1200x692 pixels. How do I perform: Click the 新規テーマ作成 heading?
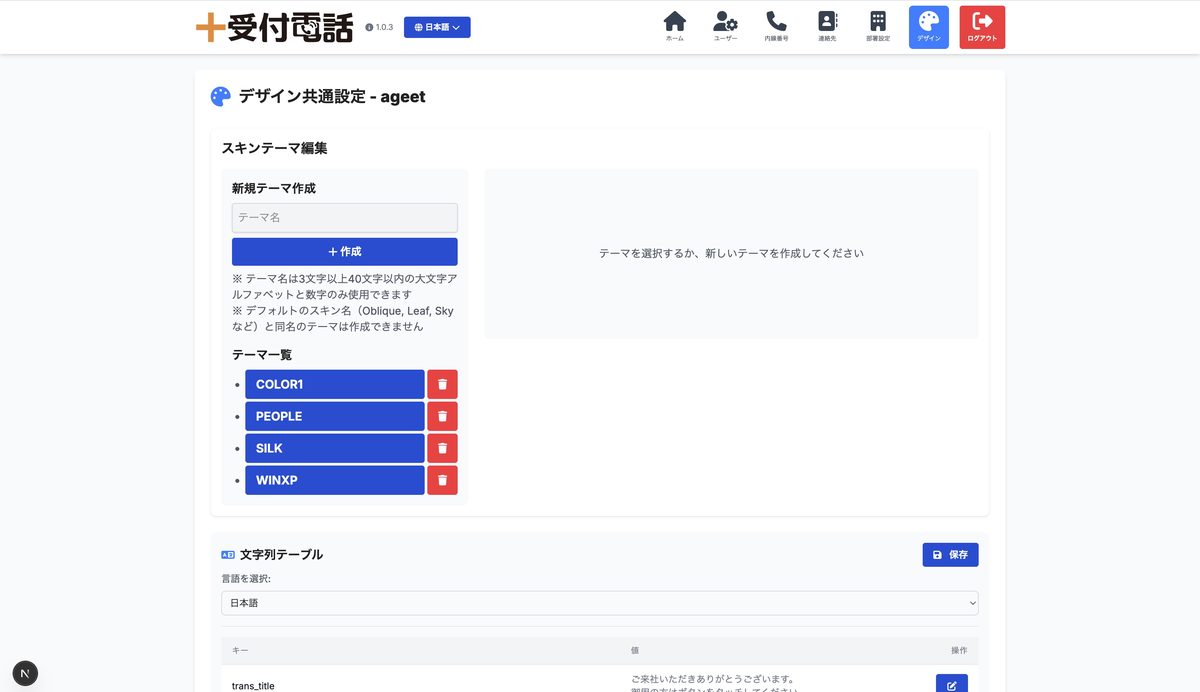(274, 188)
